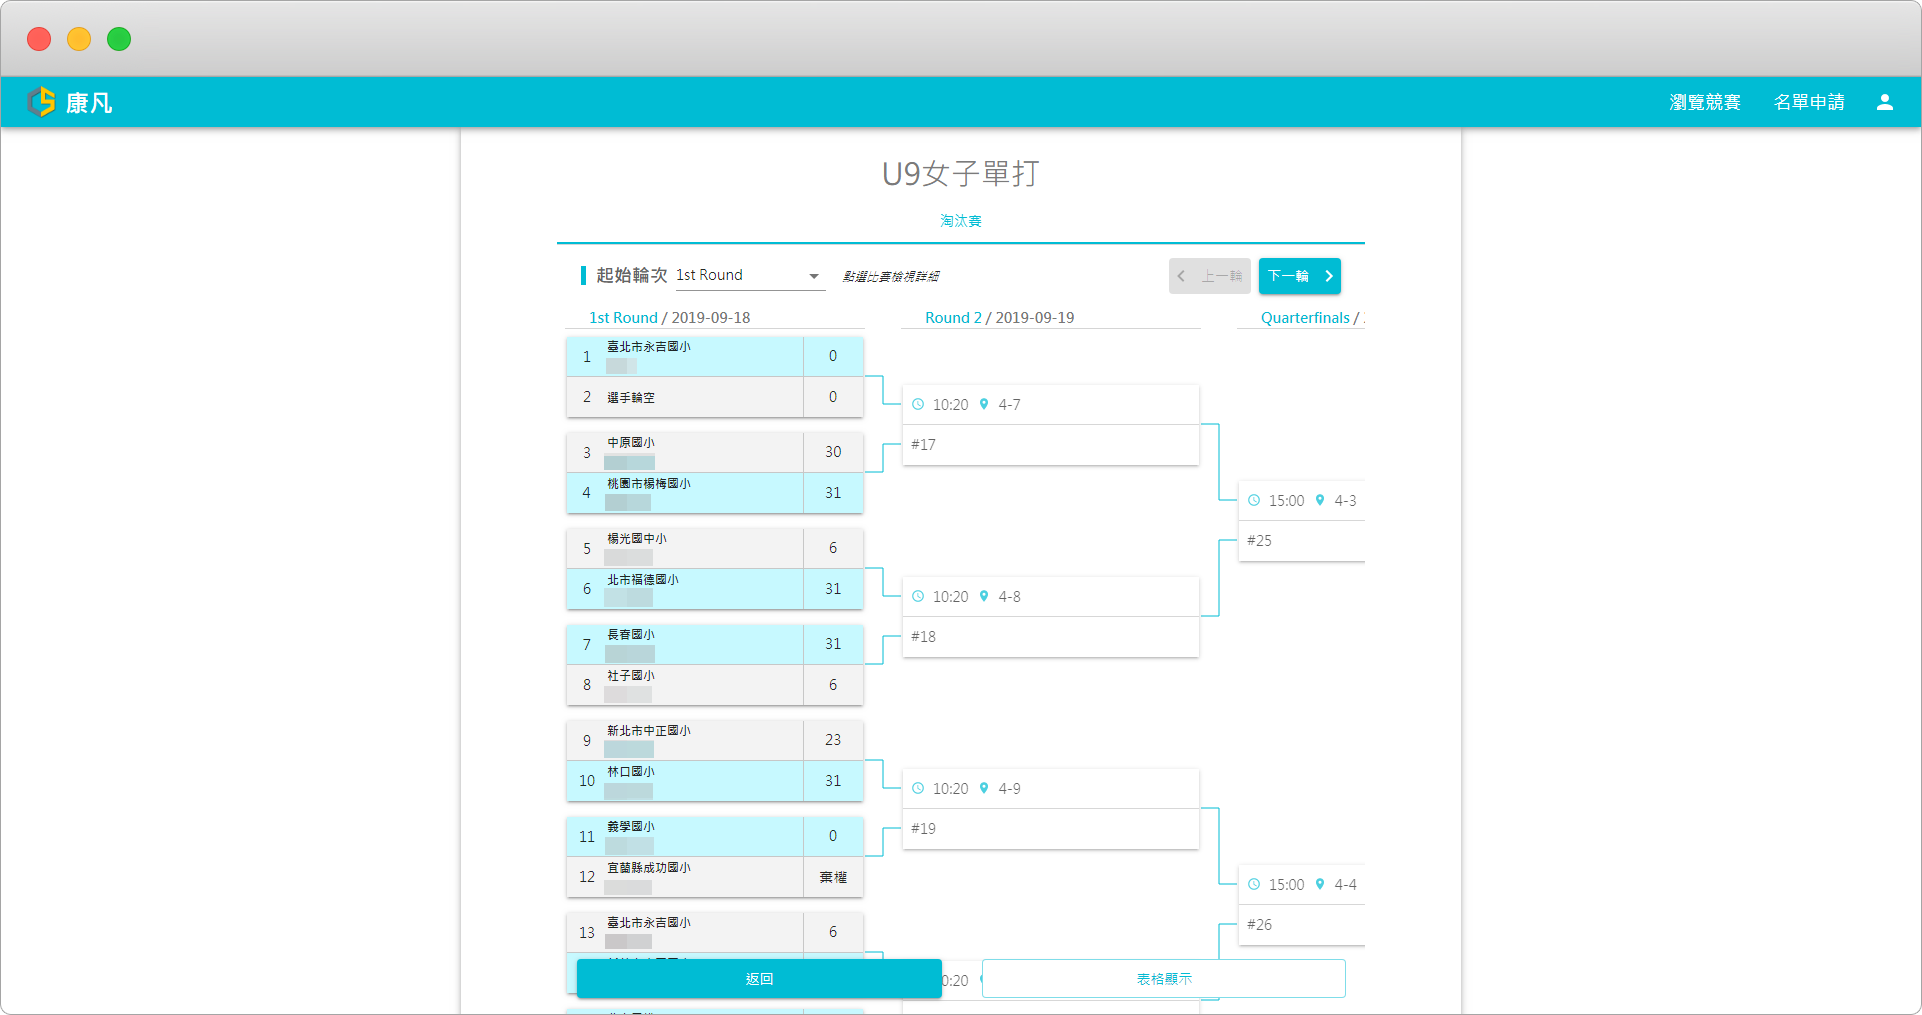Click the clock icon of match #25
This screenshot has height=1015, width=1922.
pos(1254,500)
